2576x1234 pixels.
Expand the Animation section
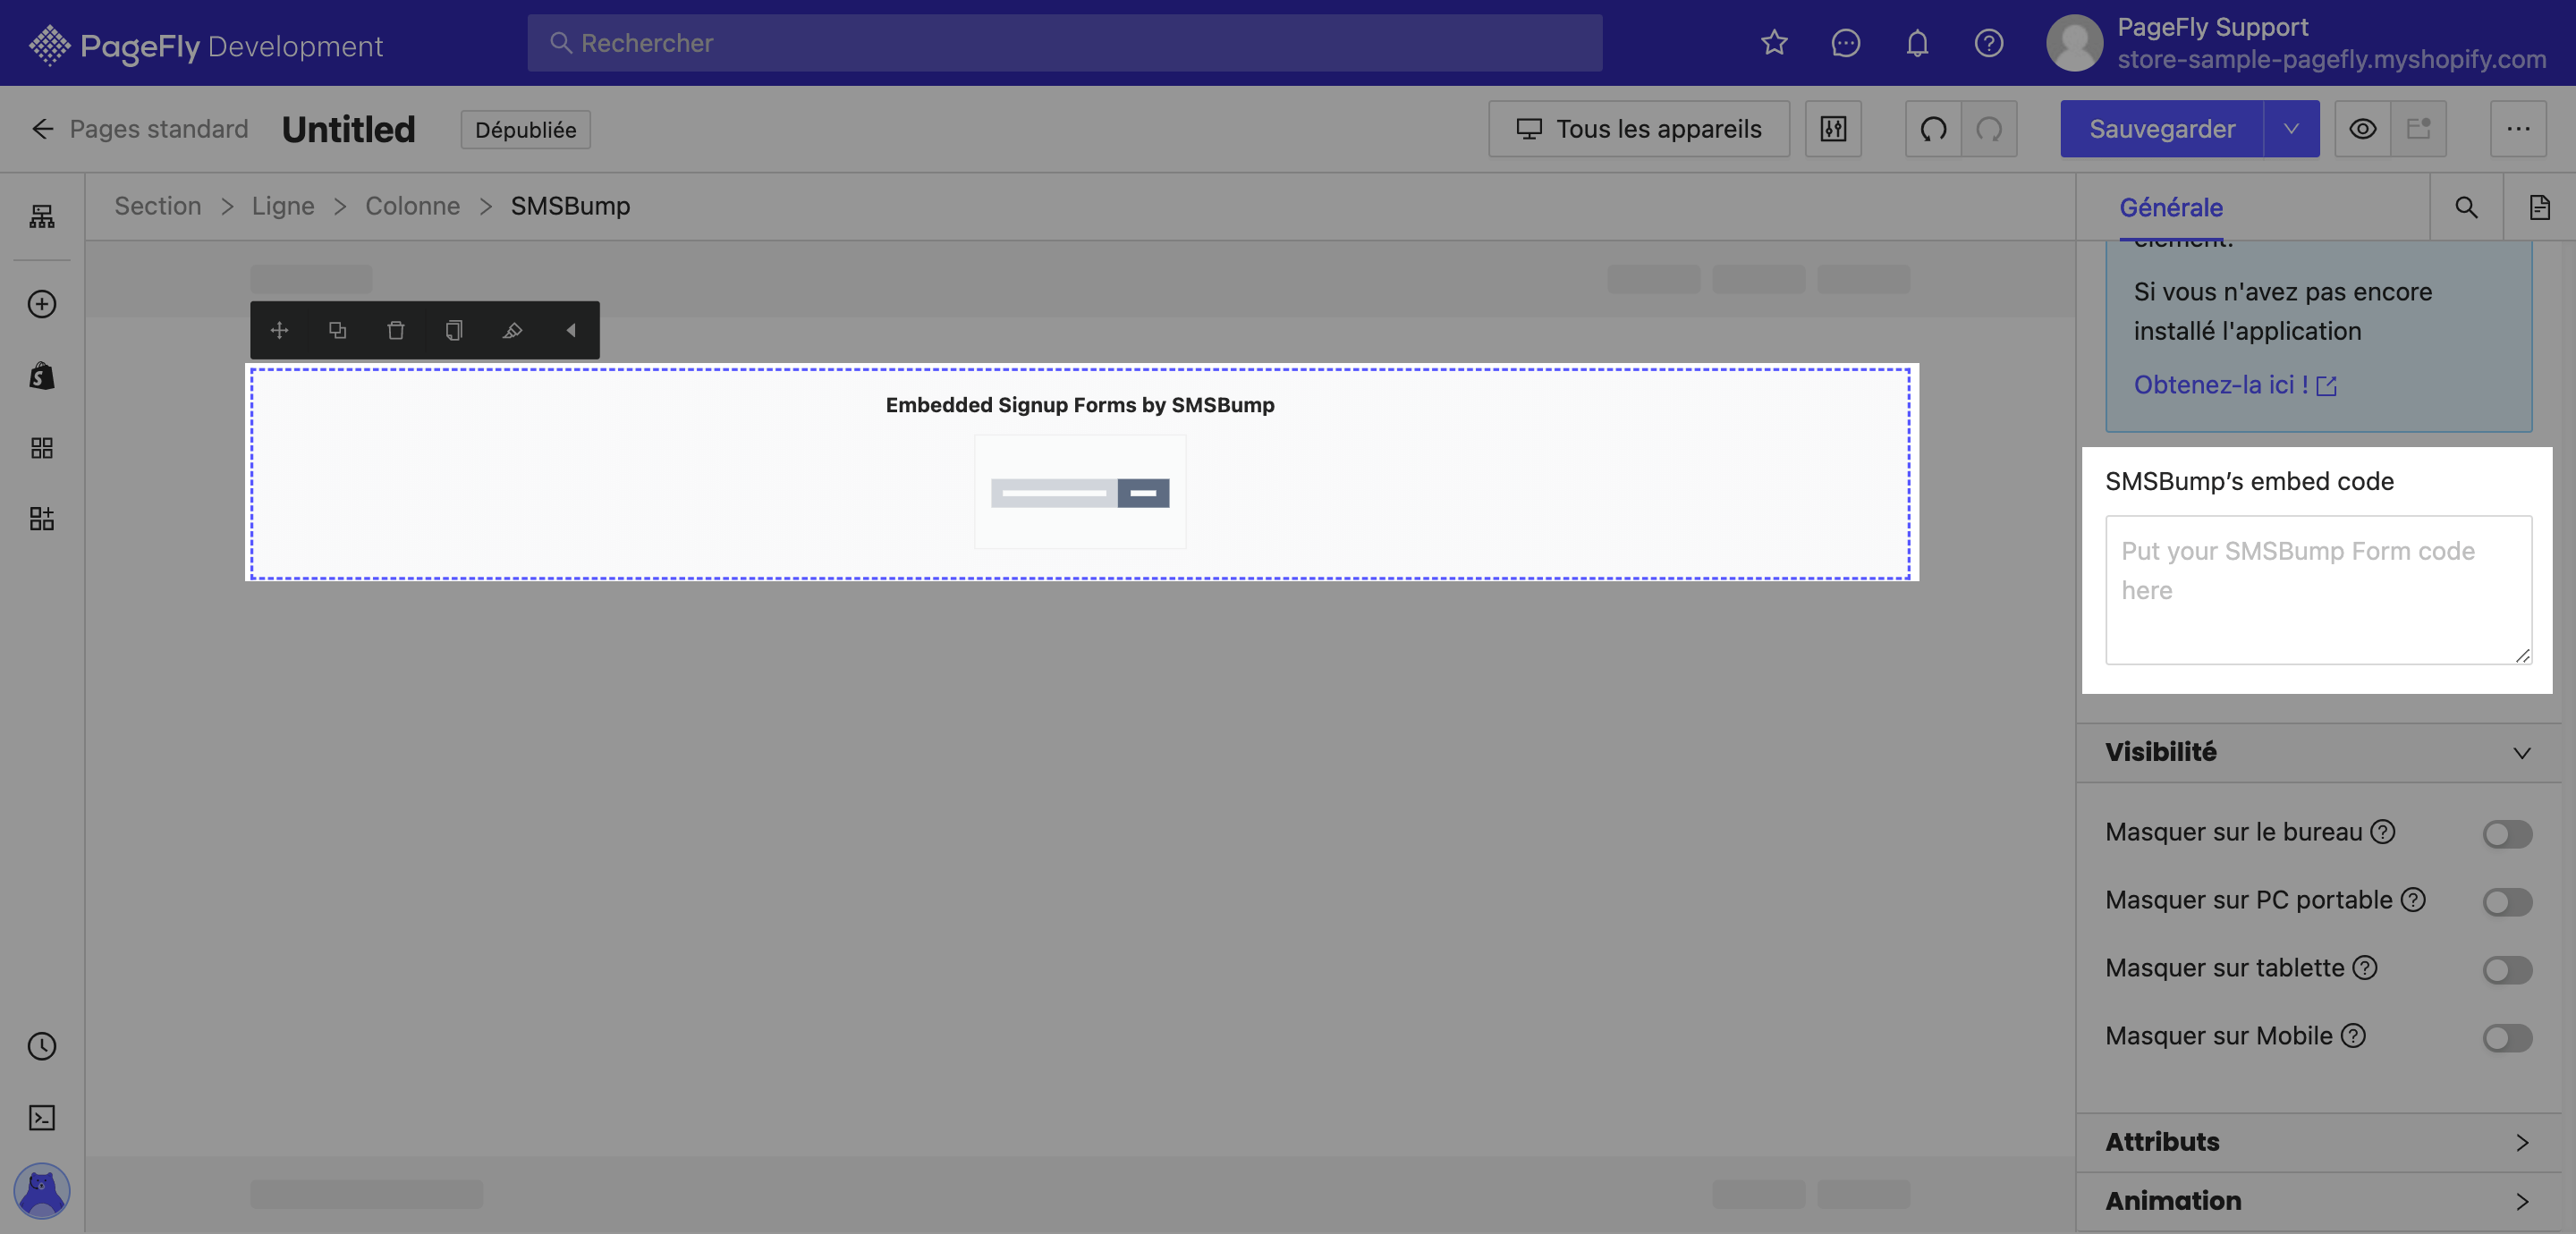click(2318, 1201)
